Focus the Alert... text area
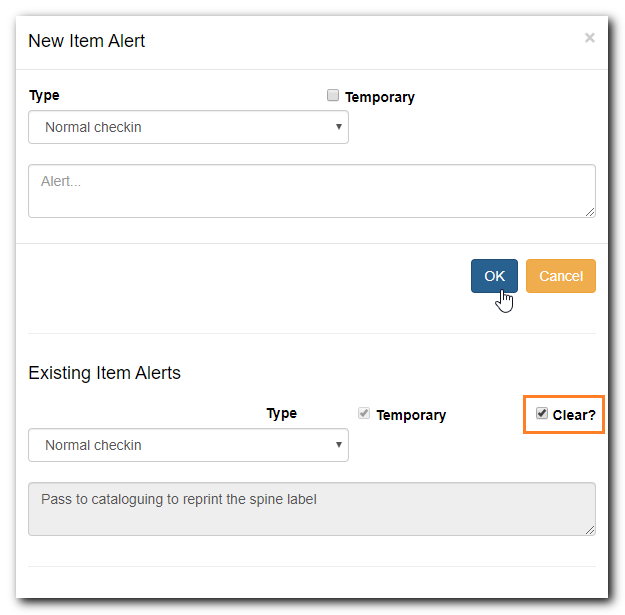Image resolution: width=625 pixels, height=615 pixels. click(312, 191)
